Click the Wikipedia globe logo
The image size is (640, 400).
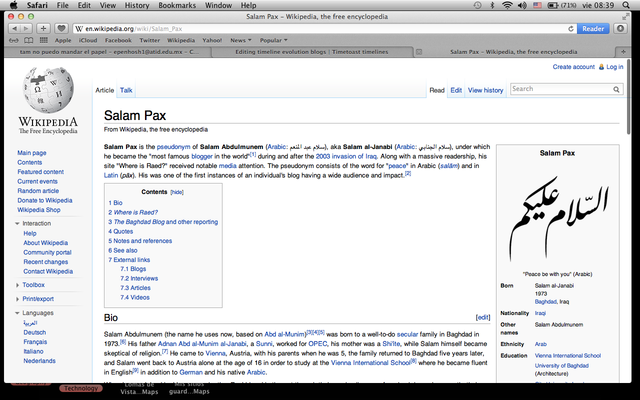pos(48,90)
